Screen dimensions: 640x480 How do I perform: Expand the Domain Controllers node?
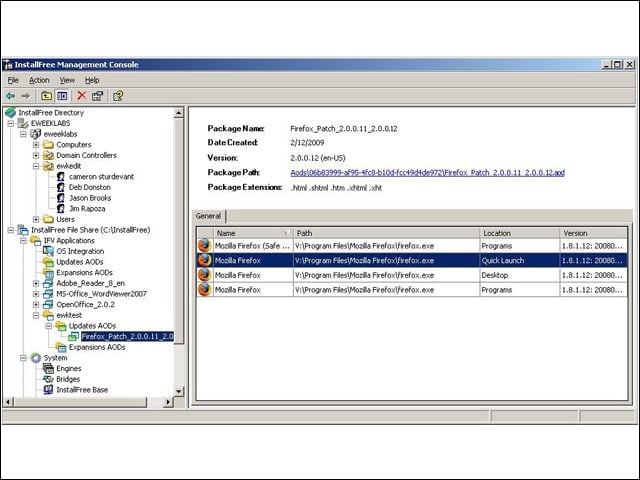click(x=36, y=155)
